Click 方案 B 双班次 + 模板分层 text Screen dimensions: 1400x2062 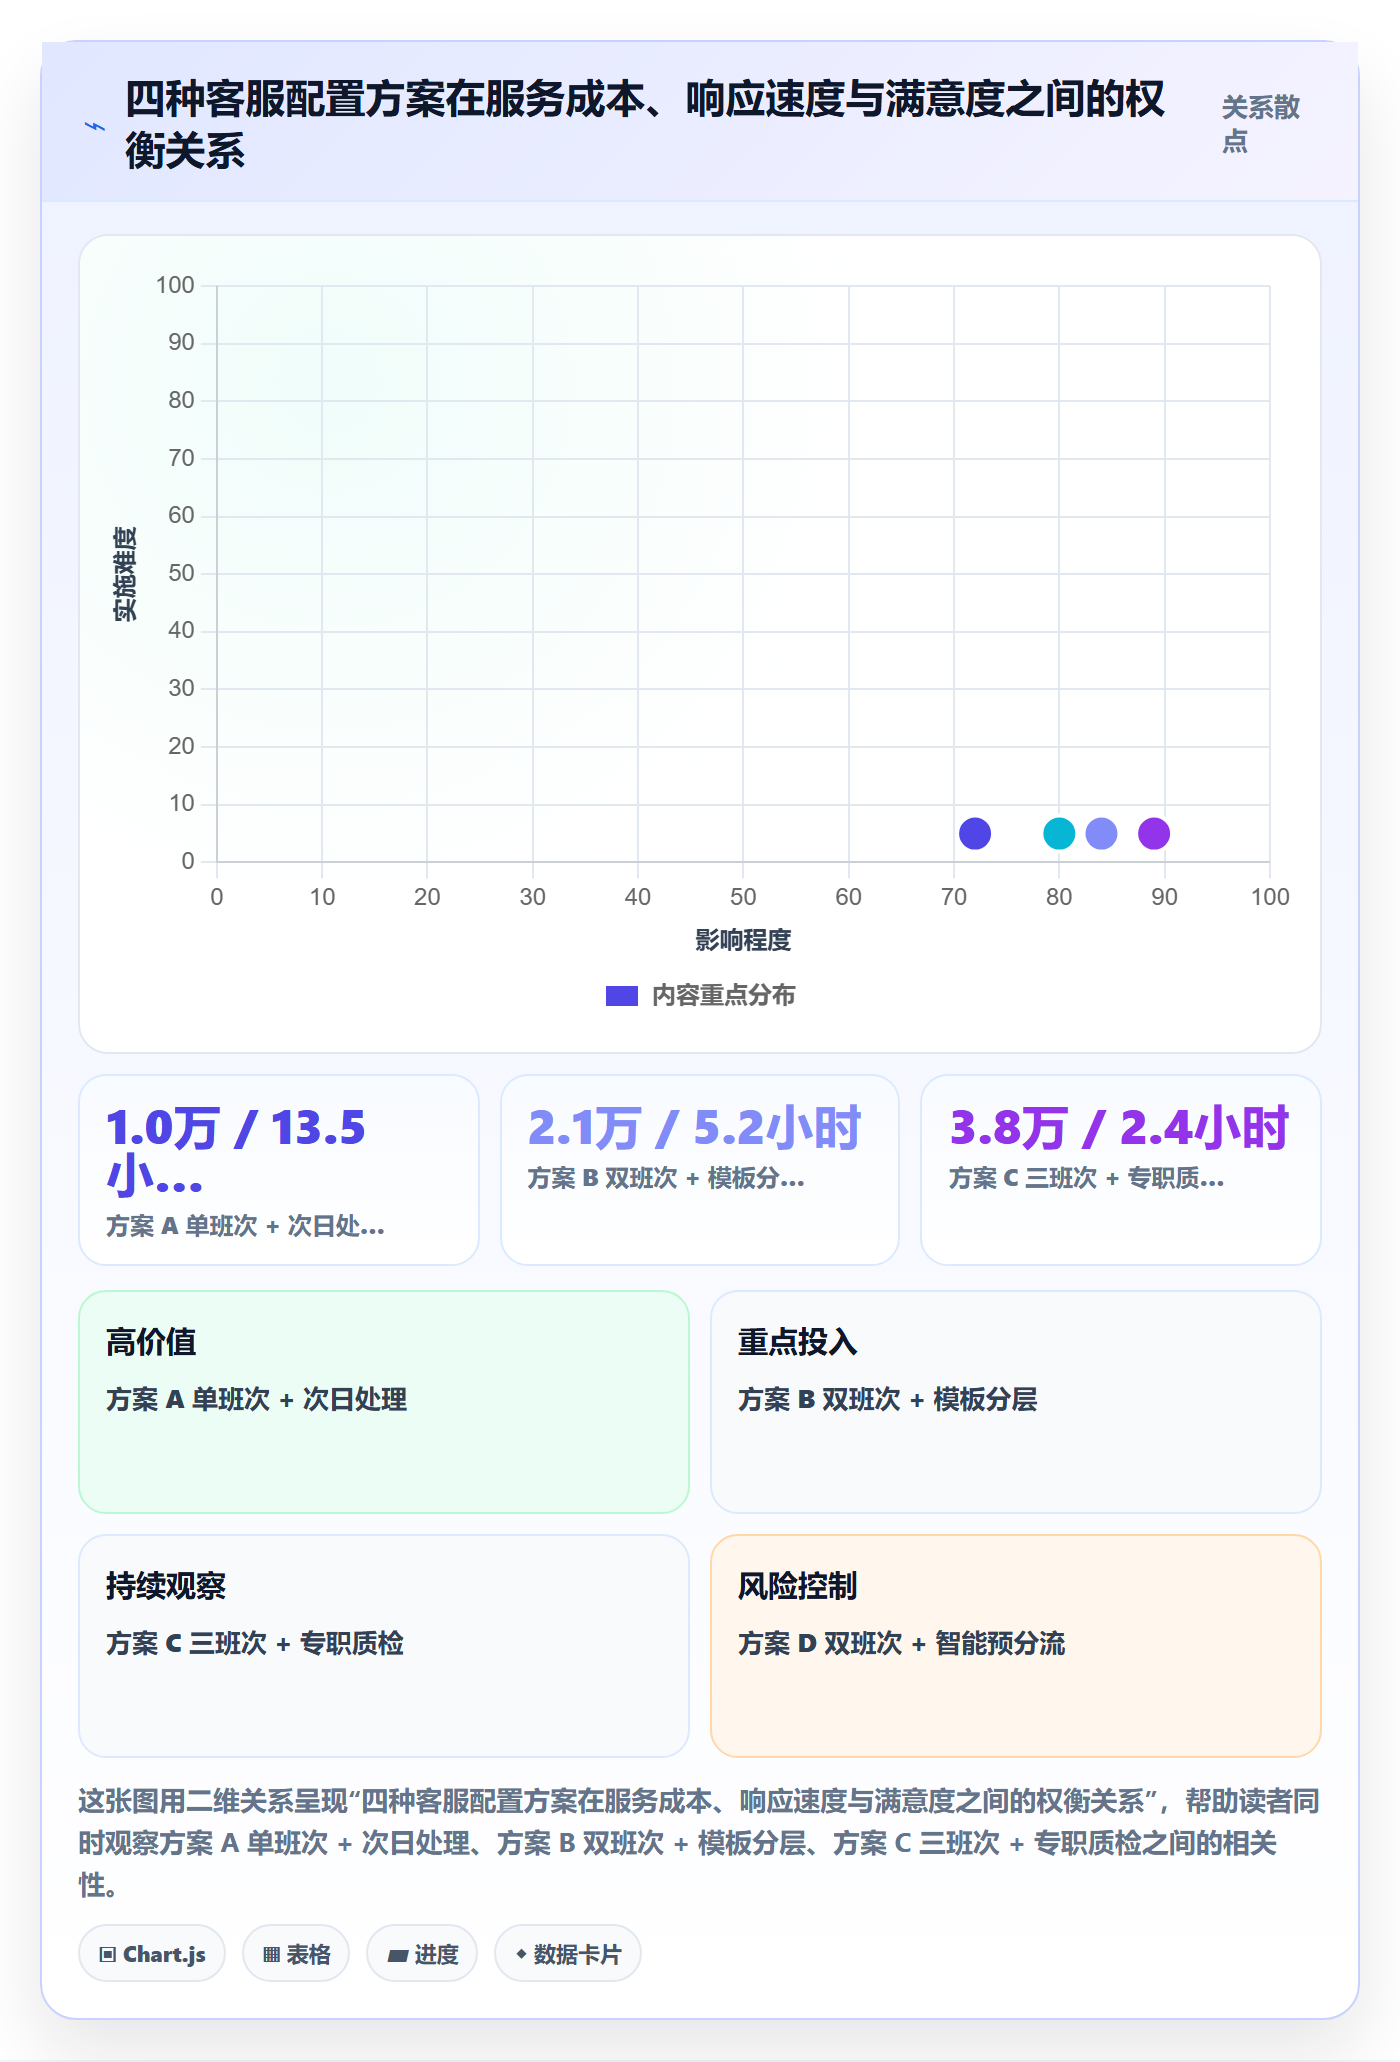pyautogui.click(x=888, y=1399)
